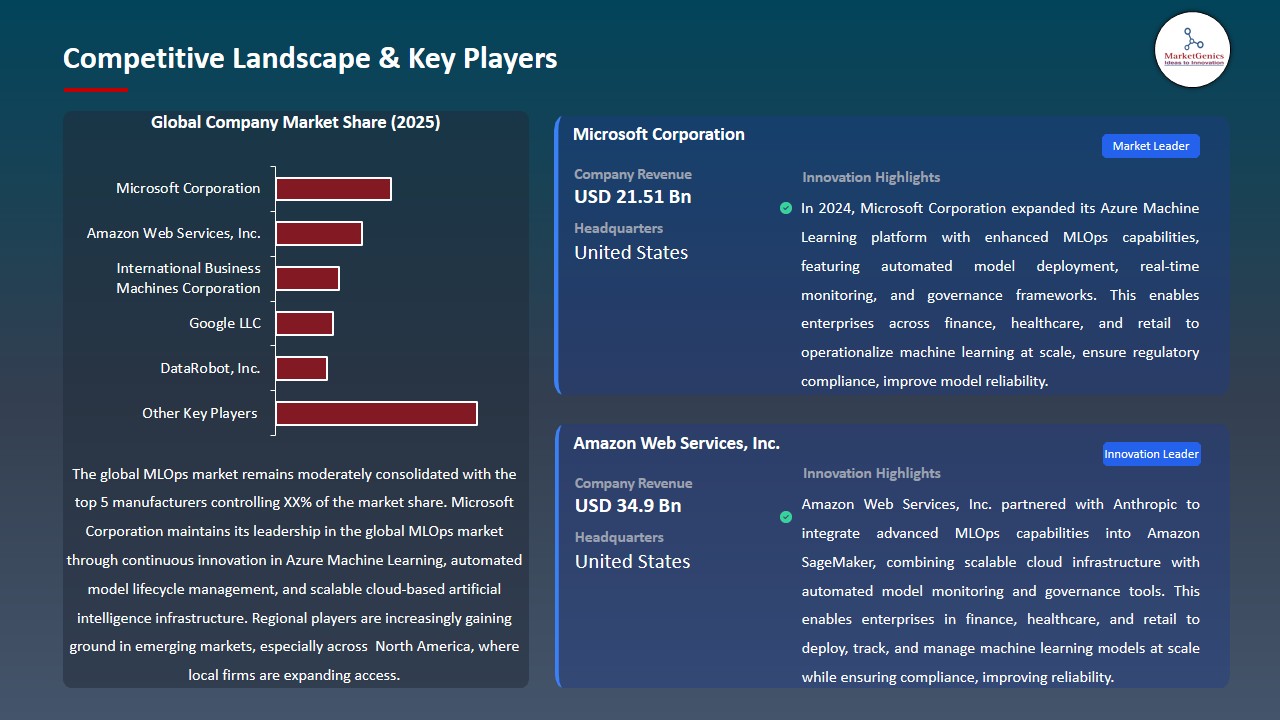The image size is (1280, 720).
Task: Toggle the Innovation Leader badge
Action: (1151, 453)
